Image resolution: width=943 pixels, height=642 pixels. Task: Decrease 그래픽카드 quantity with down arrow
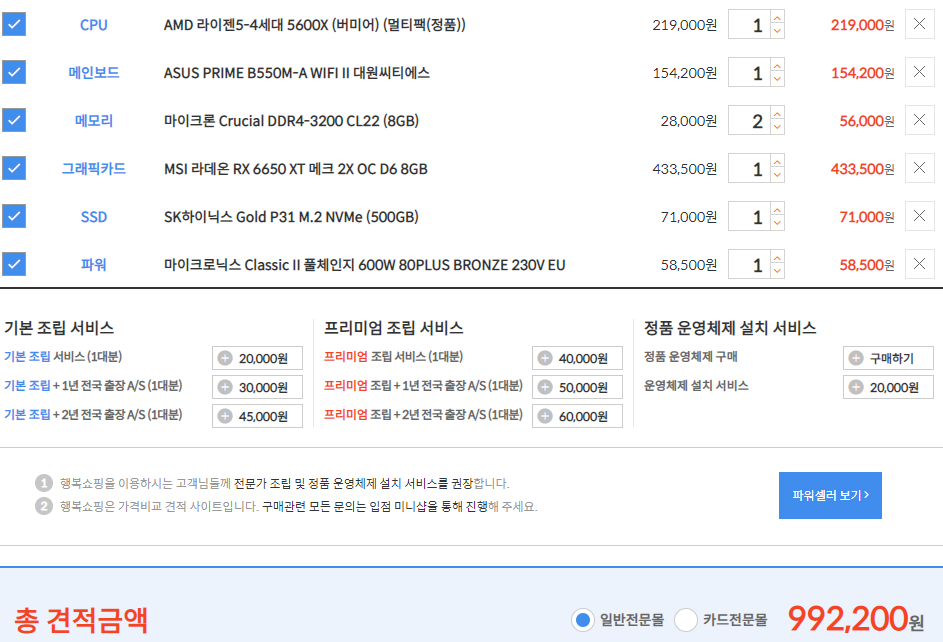[x=778, y=175]
